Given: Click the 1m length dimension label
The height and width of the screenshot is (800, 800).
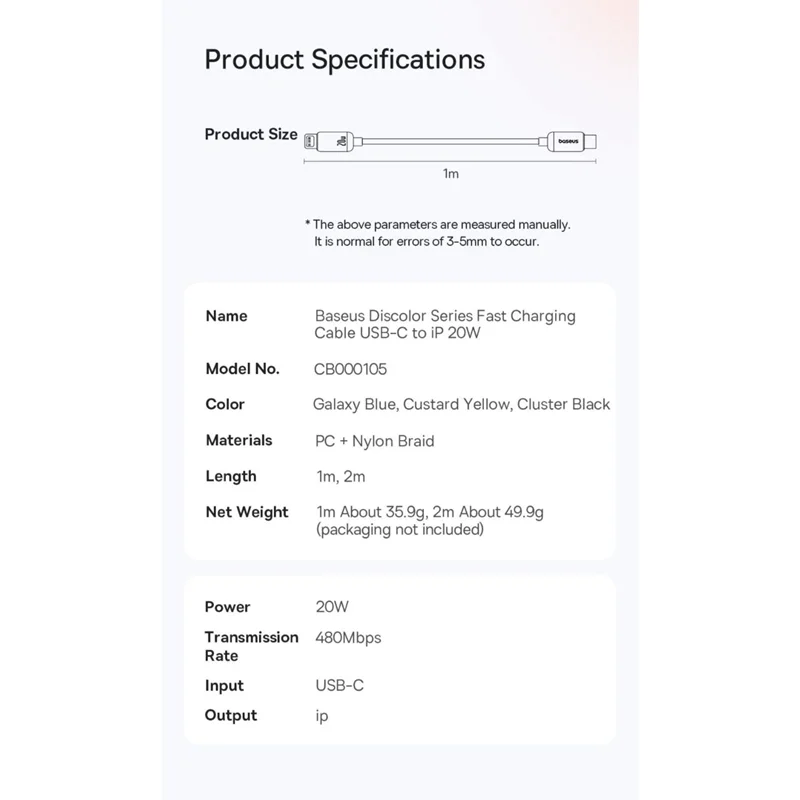Looking at the screenshot, I should 450,174.
